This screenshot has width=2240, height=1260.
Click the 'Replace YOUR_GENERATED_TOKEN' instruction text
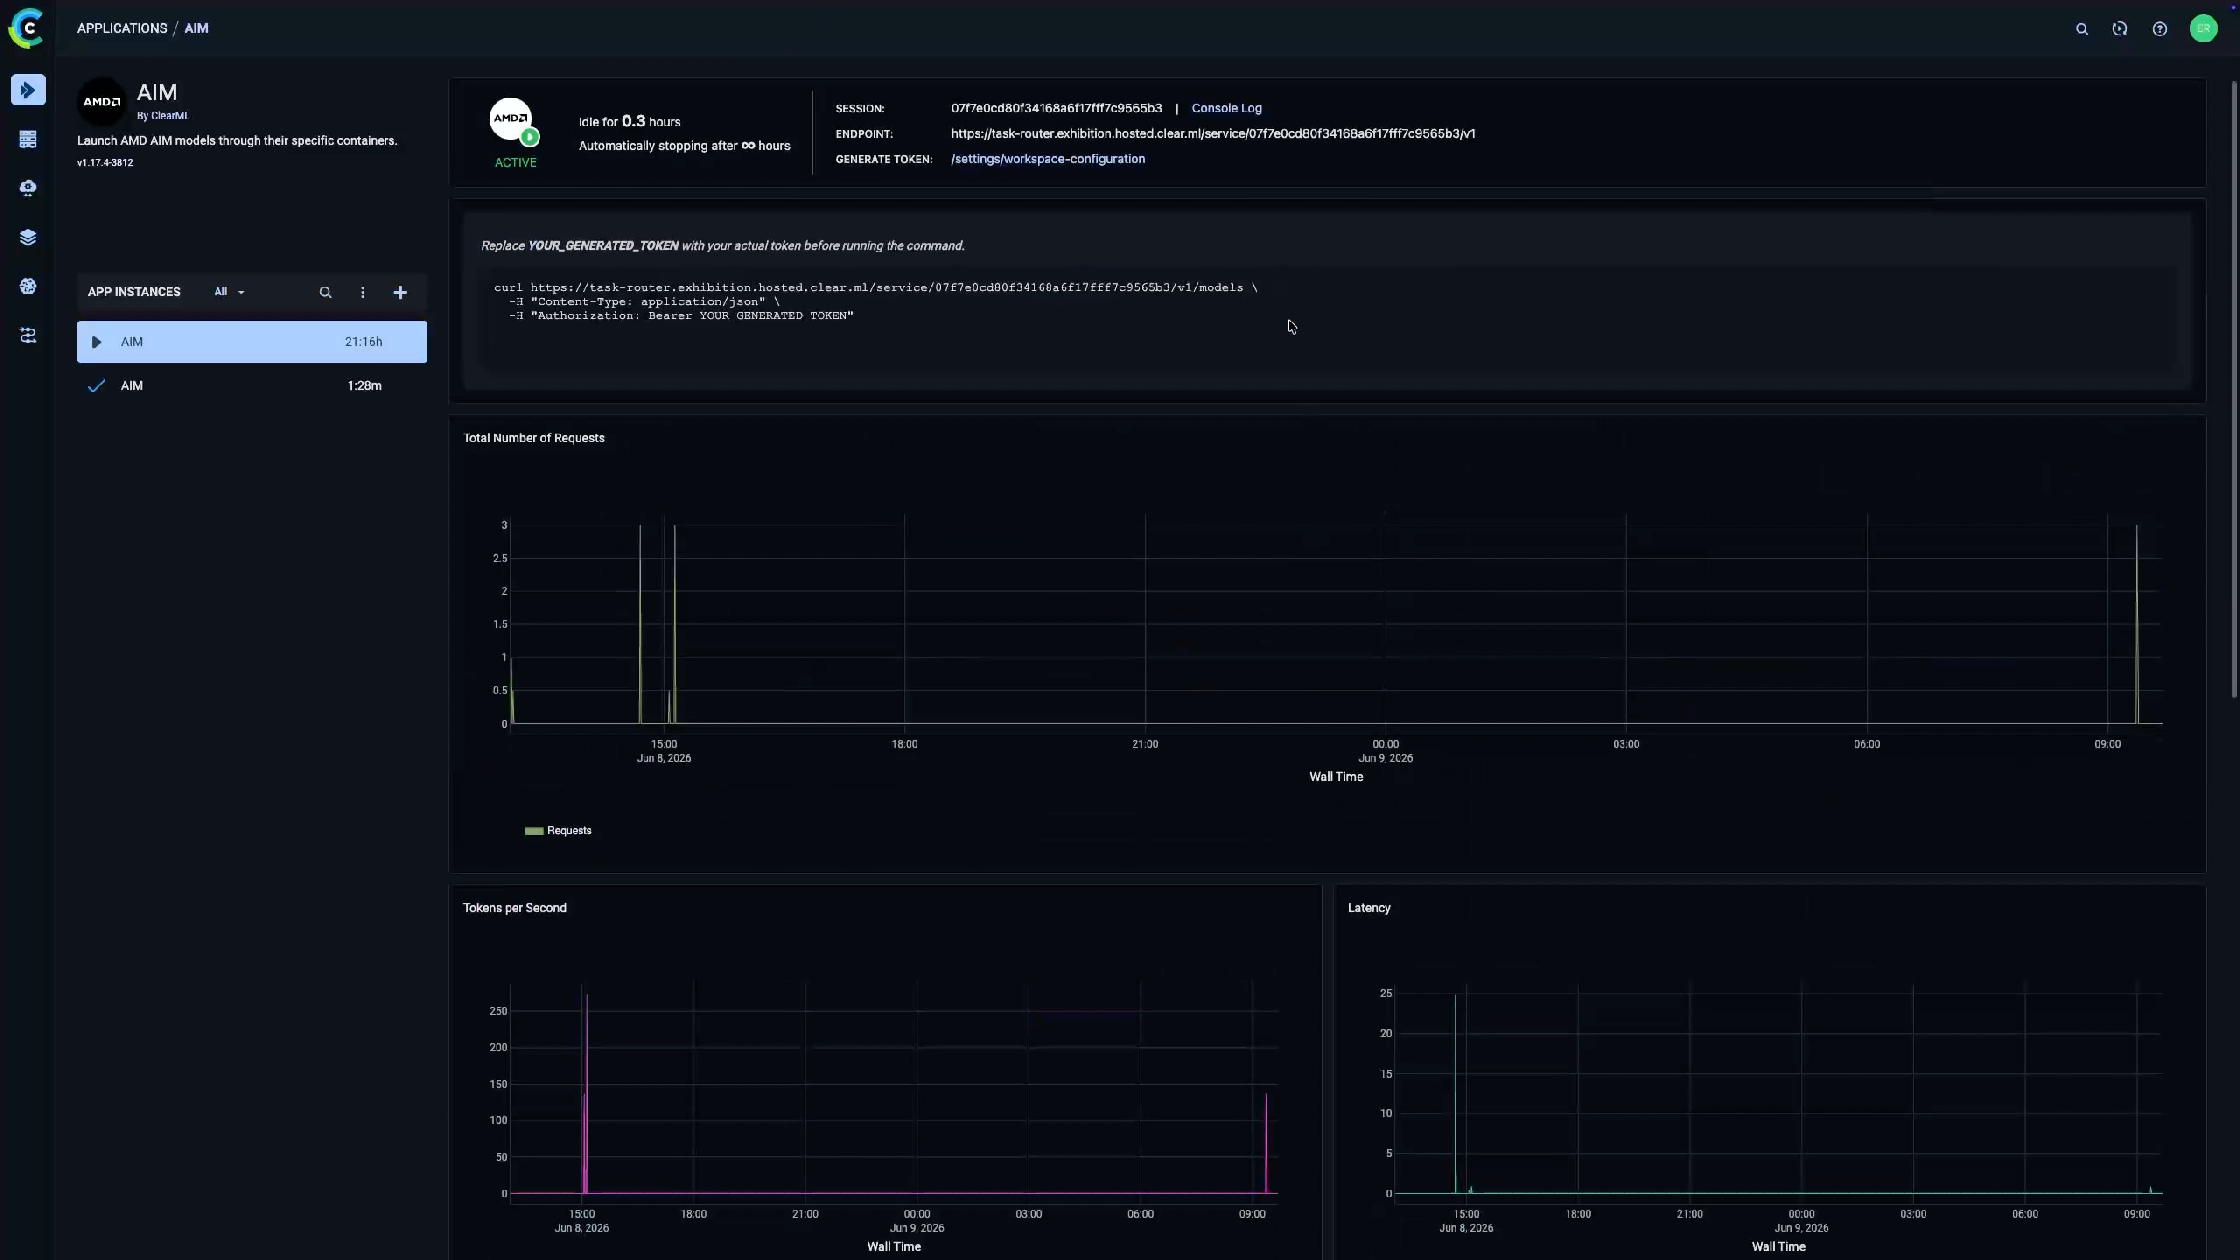point(723,246)
